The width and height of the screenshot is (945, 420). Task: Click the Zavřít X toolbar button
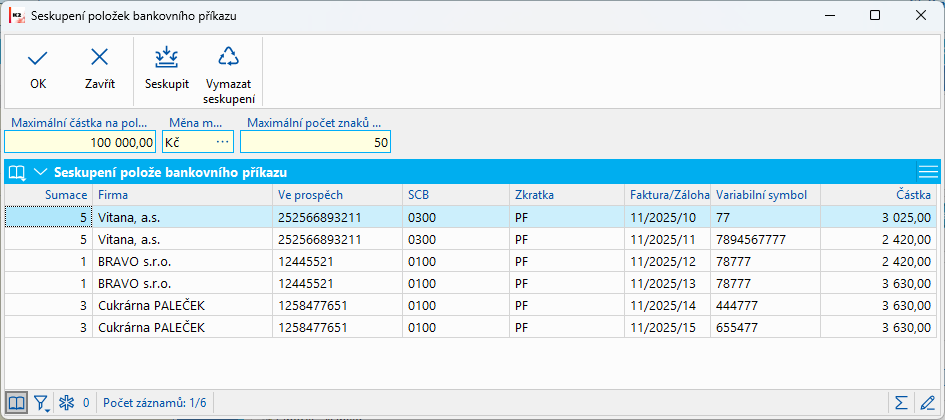tap(99, 69)
